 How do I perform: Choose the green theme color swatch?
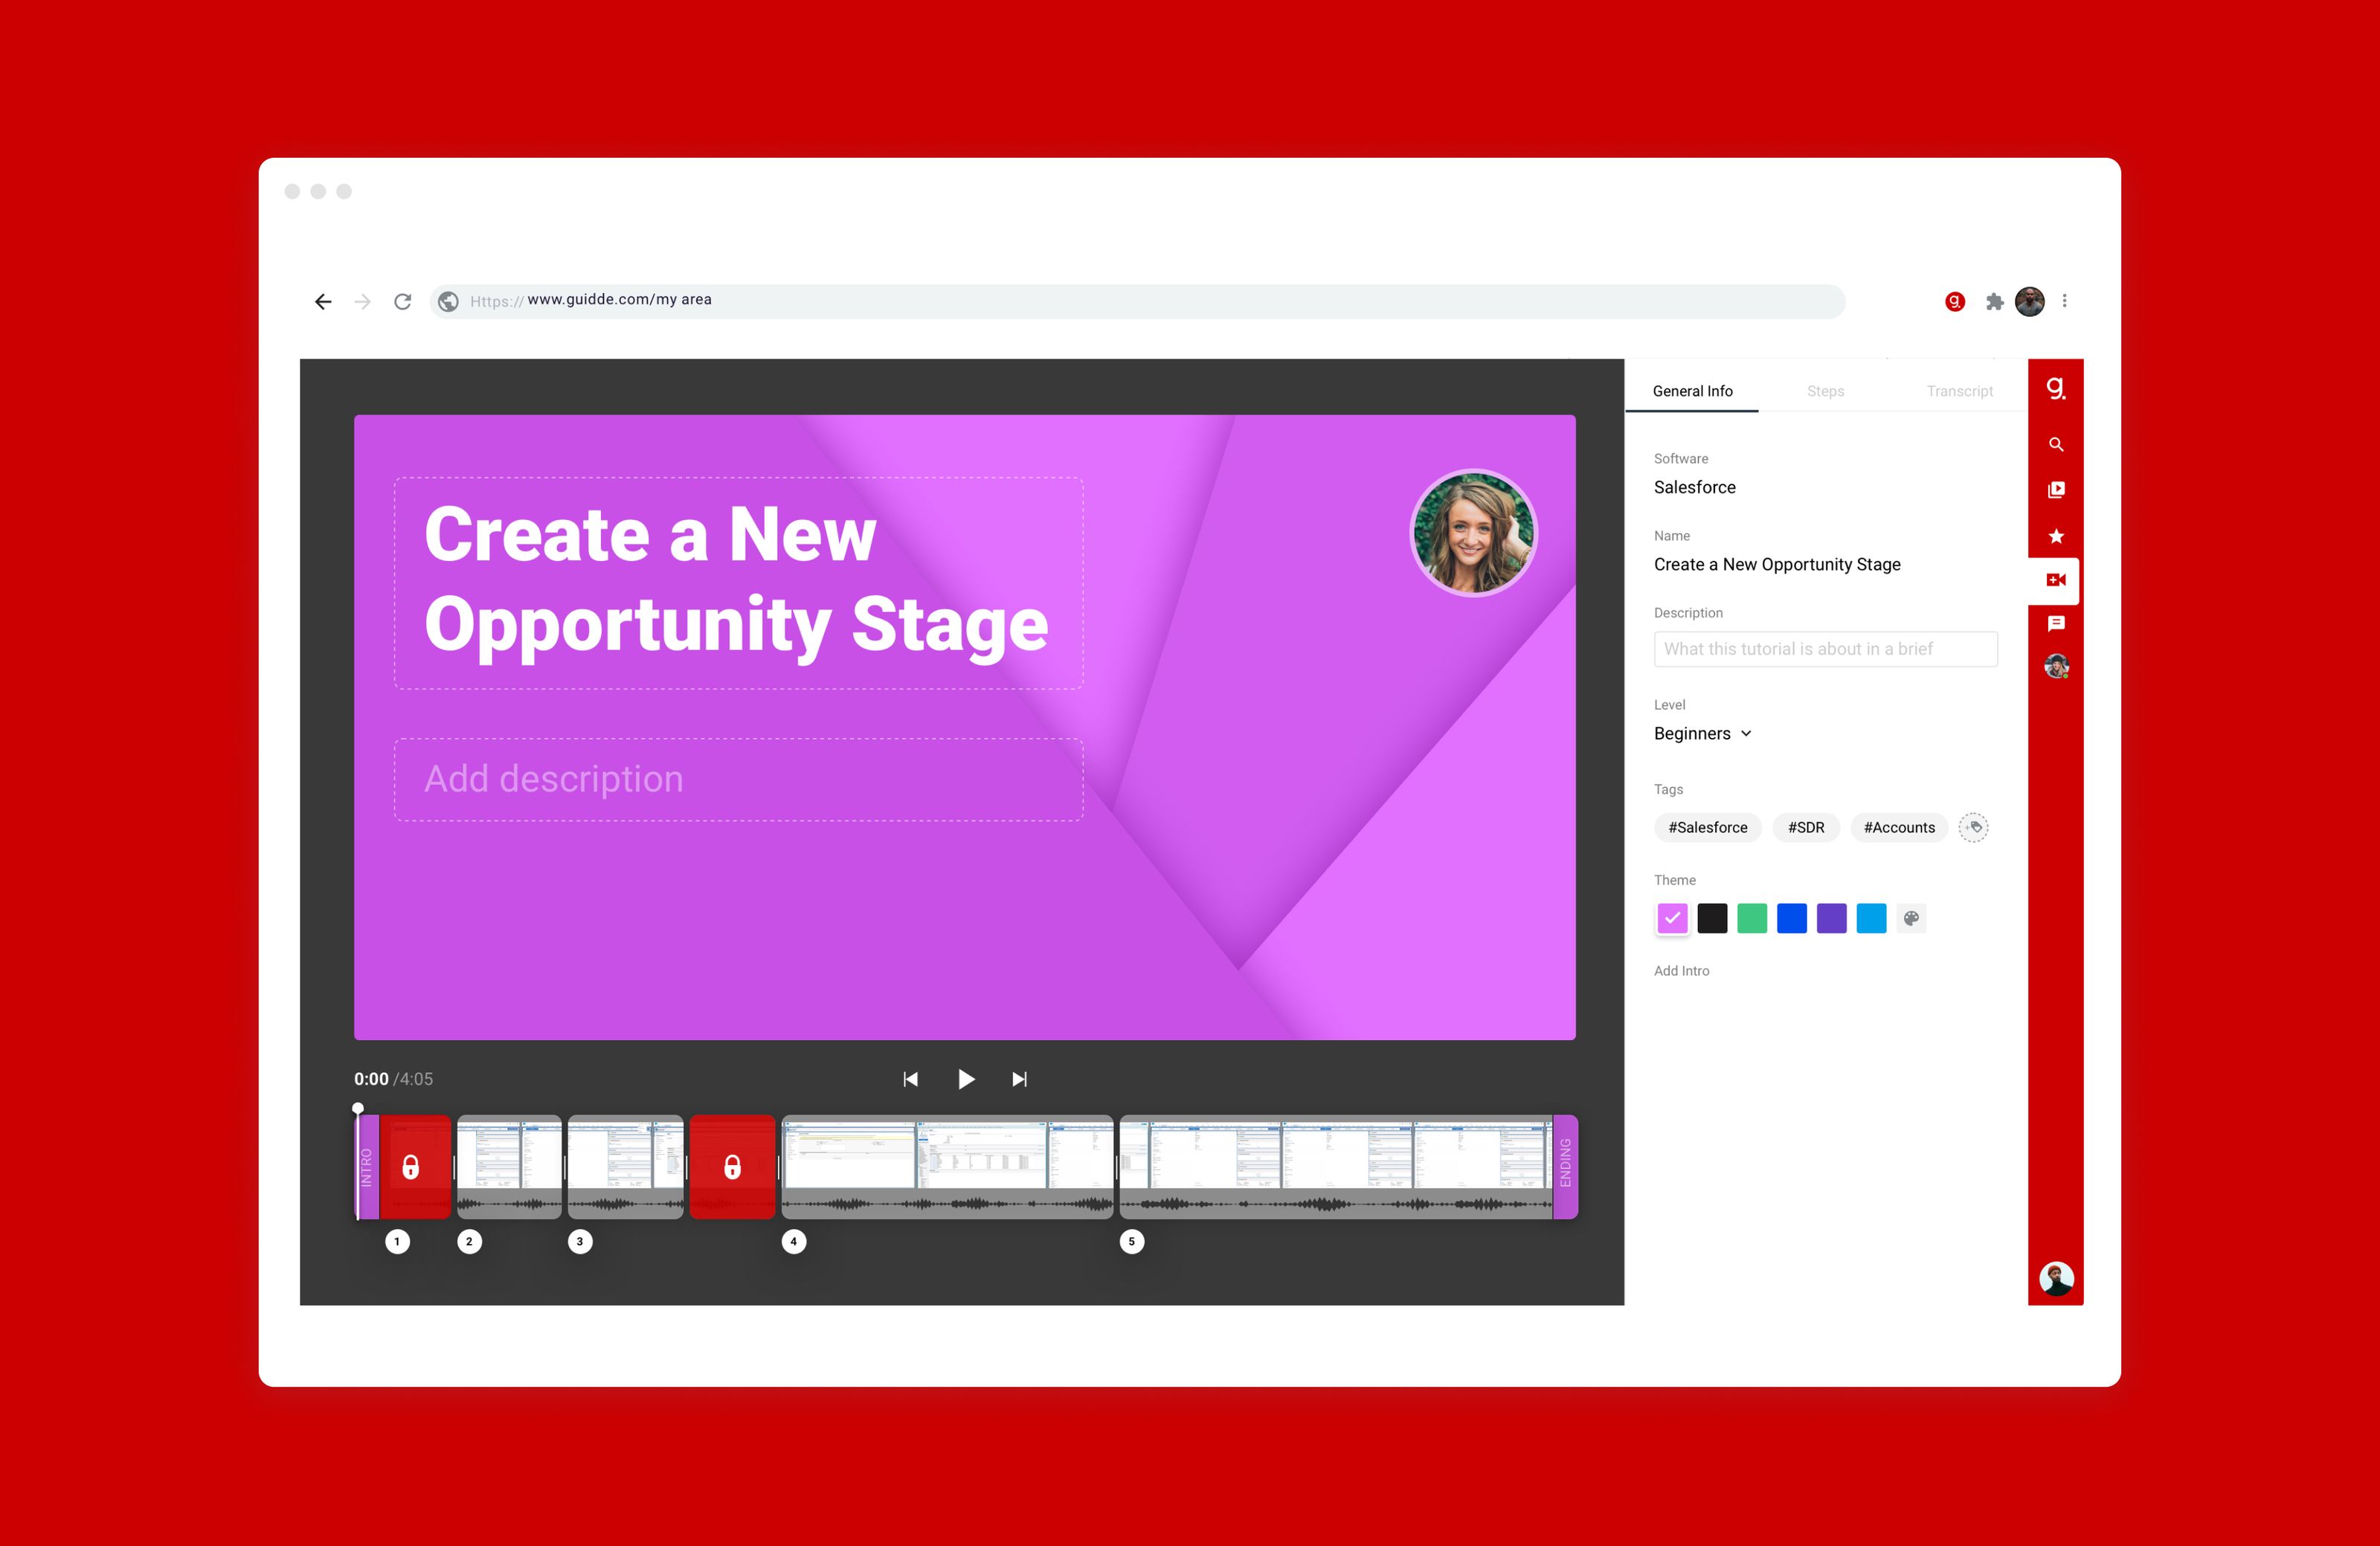(1751, 918)
